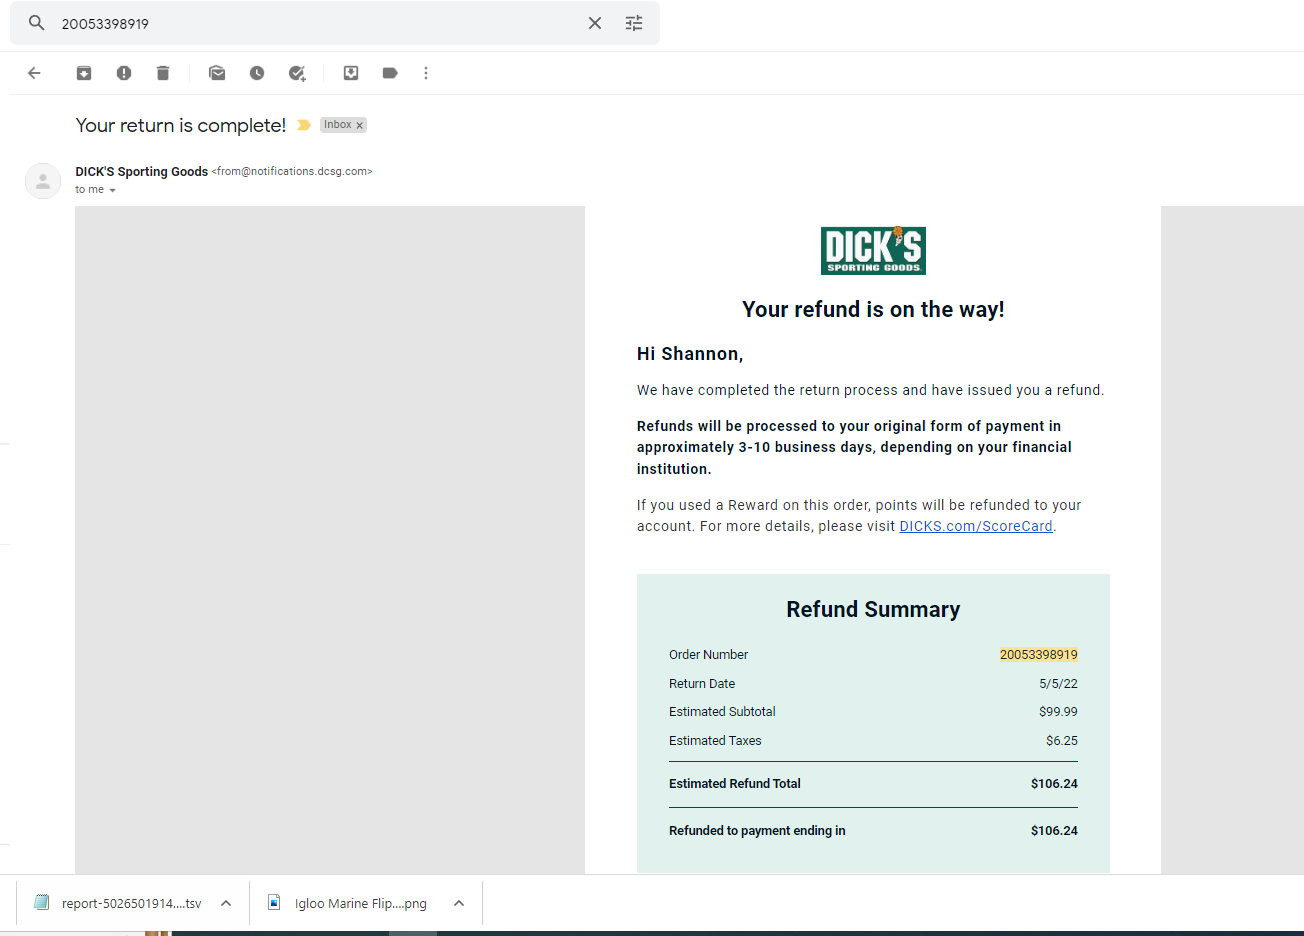1304x936 pixels.
Task: Expand options for the Igloo Marine png download
Action: click(x=459, y=903)
